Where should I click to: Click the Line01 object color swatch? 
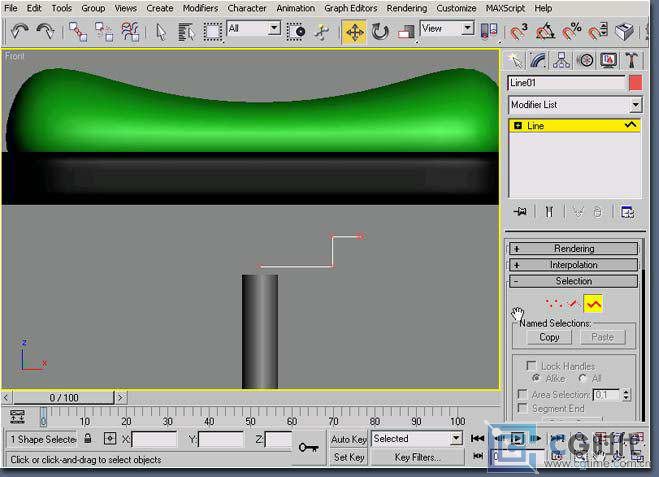[635, 83]
